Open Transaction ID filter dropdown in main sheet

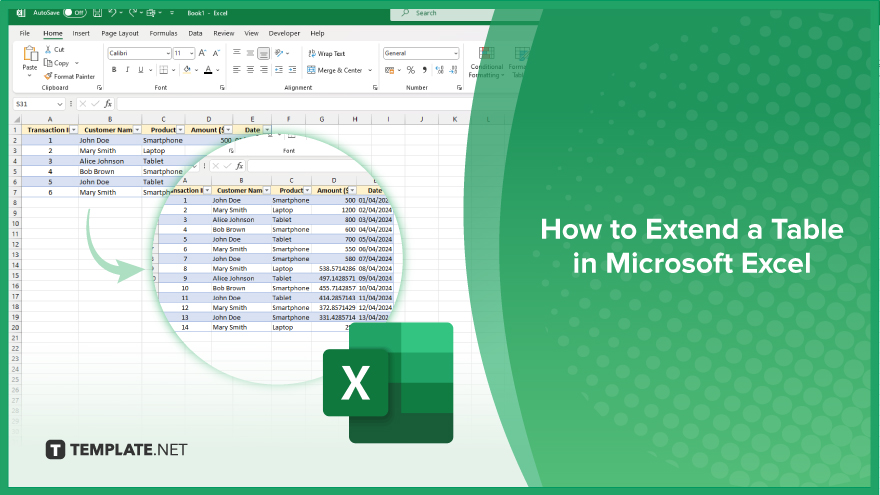tap(74, 130)
